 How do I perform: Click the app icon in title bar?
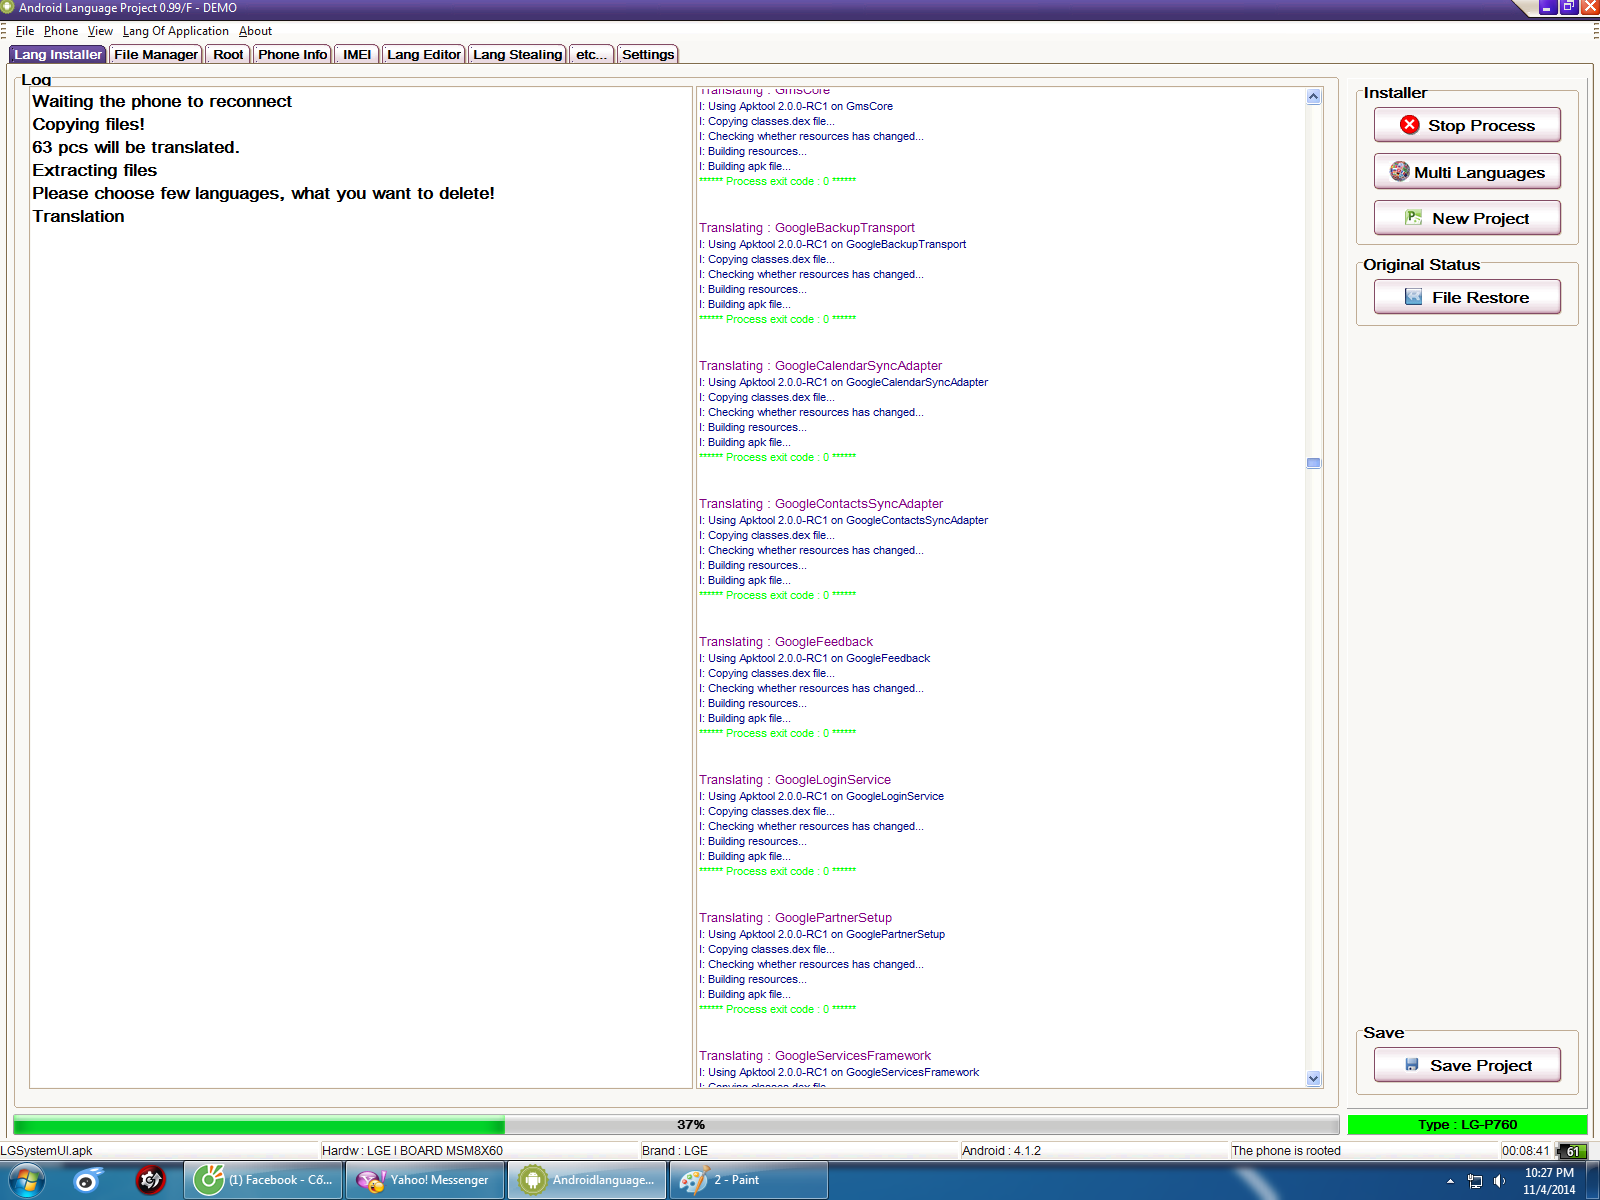click(8, 8)
